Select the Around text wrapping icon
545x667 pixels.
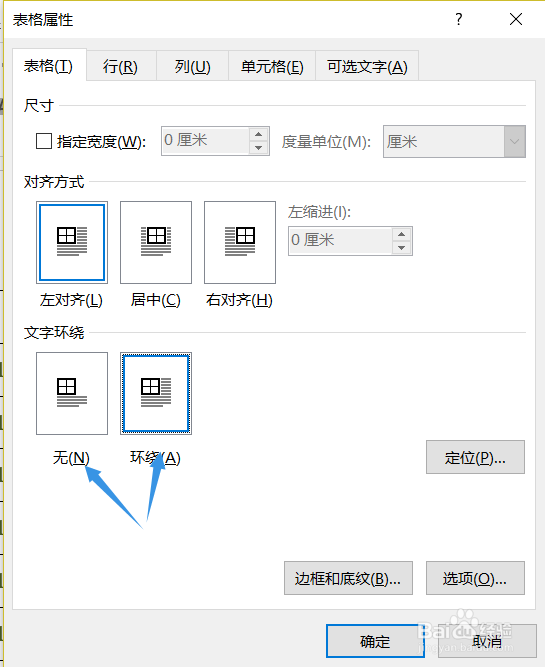point(156,393)
